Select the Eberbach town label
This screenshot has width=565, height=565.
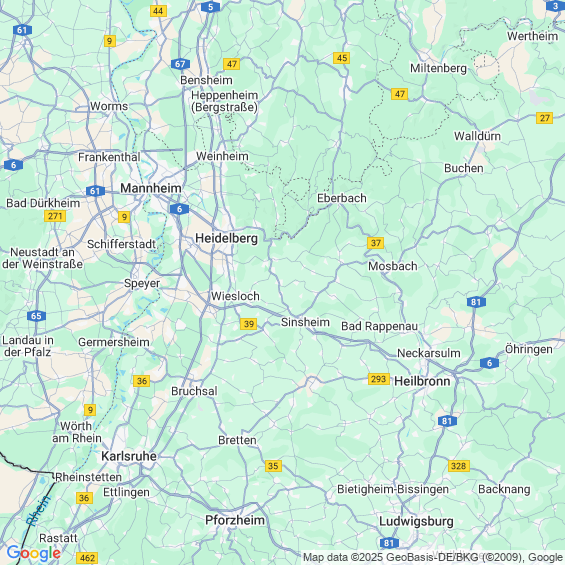point(342,198)
